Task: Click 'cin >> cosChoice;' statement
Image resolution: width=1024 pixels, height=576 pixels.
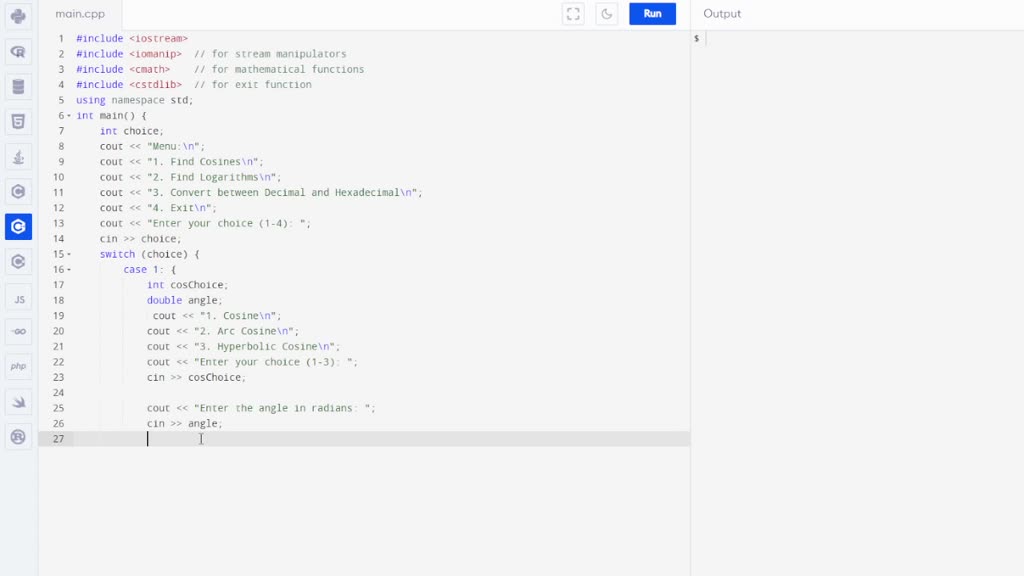Action: [197, 377]
